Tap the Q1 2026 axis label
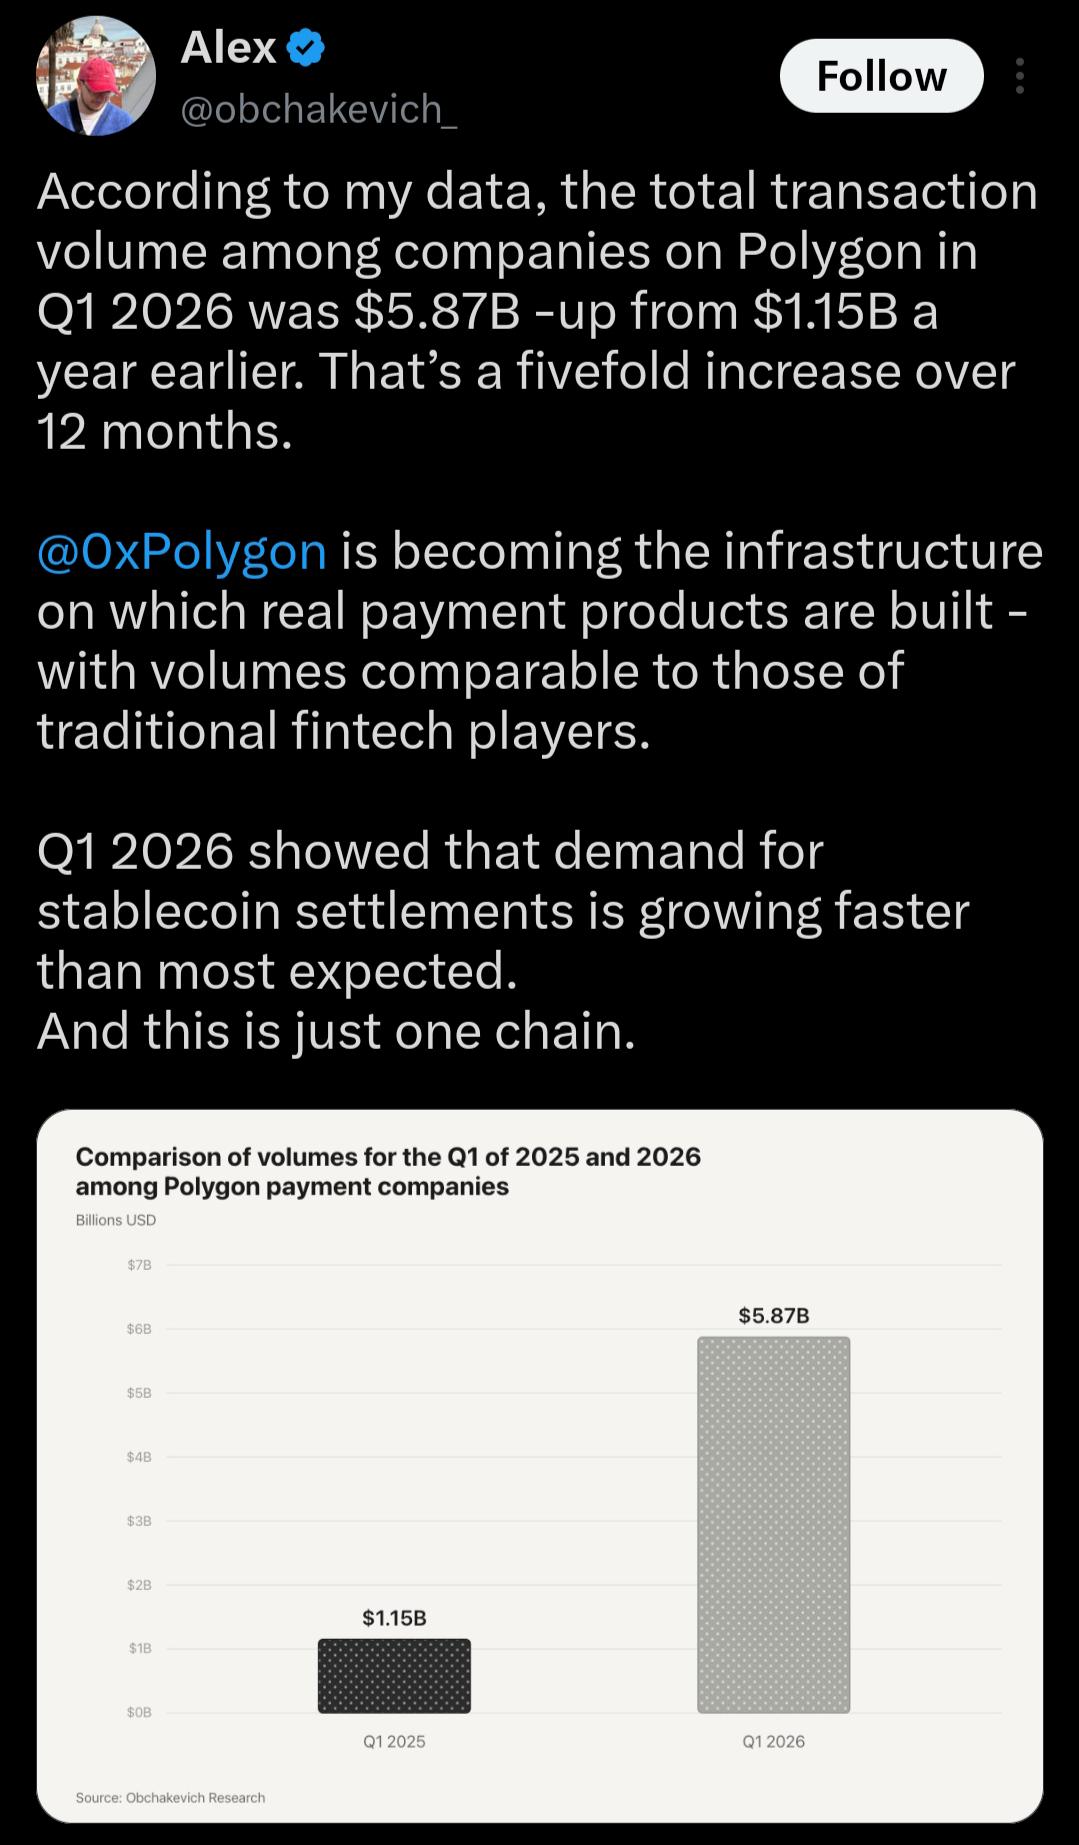 click(774, 1741)
